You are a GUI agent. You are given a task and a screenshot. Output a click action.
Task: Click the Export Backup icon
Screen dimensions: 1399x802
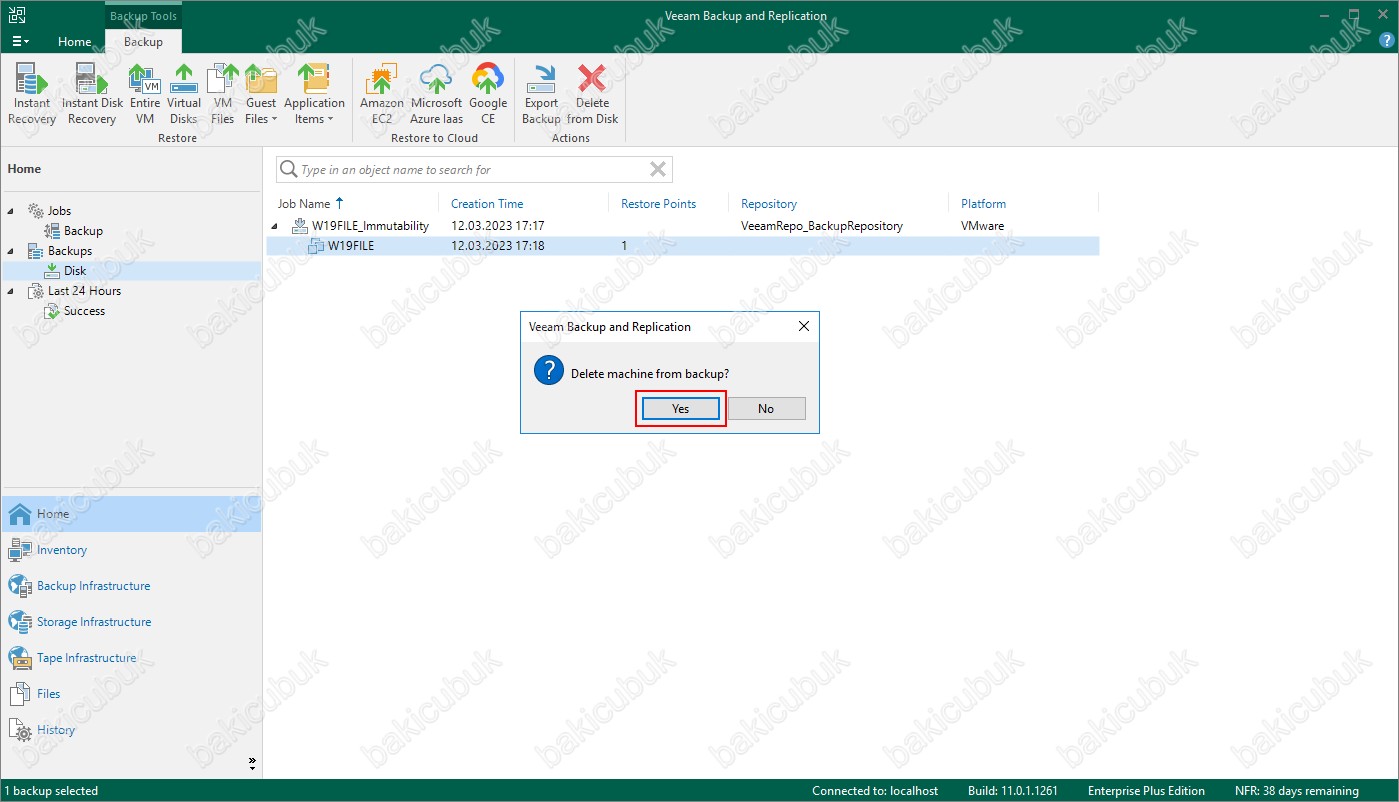pyautogui.click(x=541, y=95)
